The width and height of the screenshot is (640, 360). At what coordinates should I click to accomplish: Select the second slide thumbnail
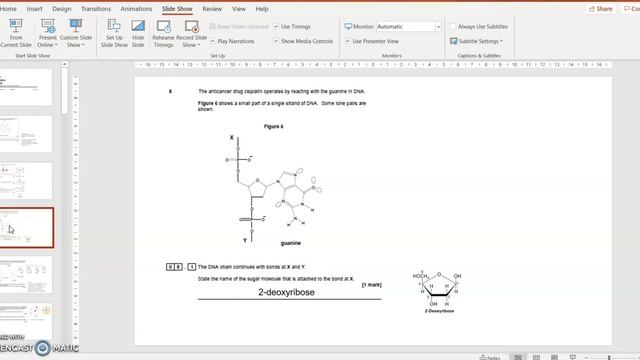point(25,134)
